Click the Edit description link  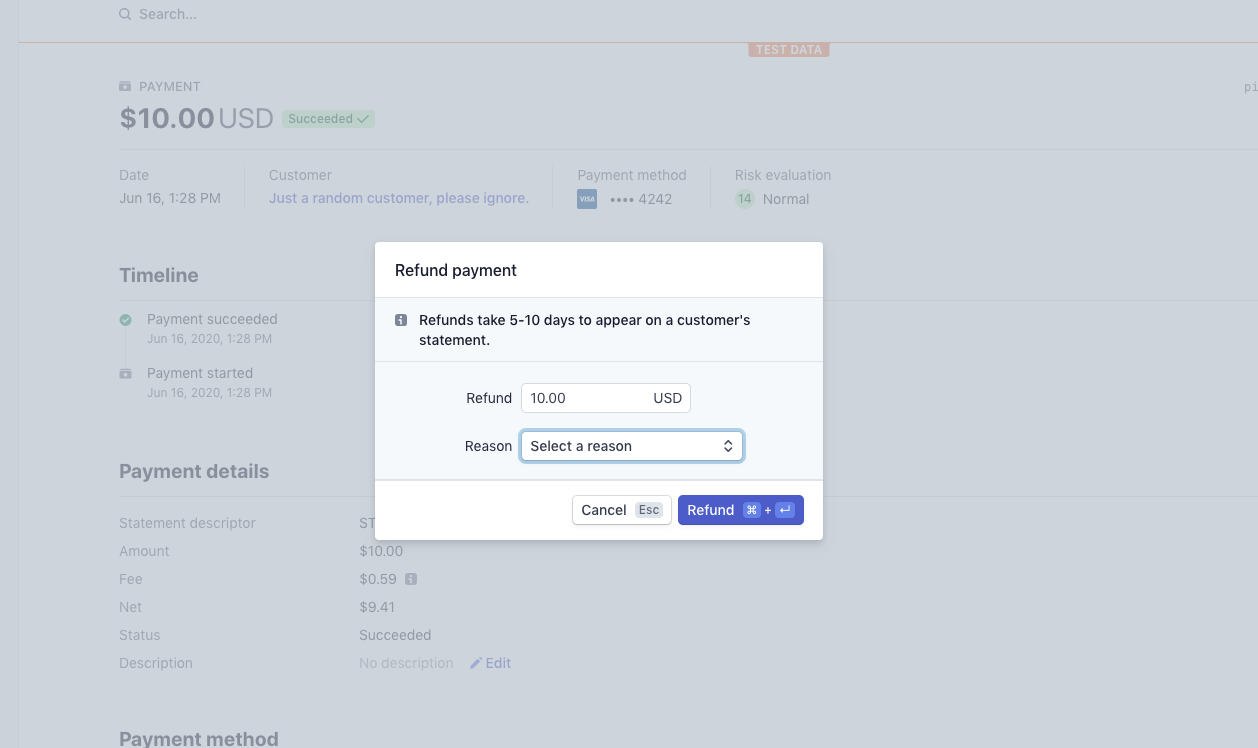tap(491, 663)
